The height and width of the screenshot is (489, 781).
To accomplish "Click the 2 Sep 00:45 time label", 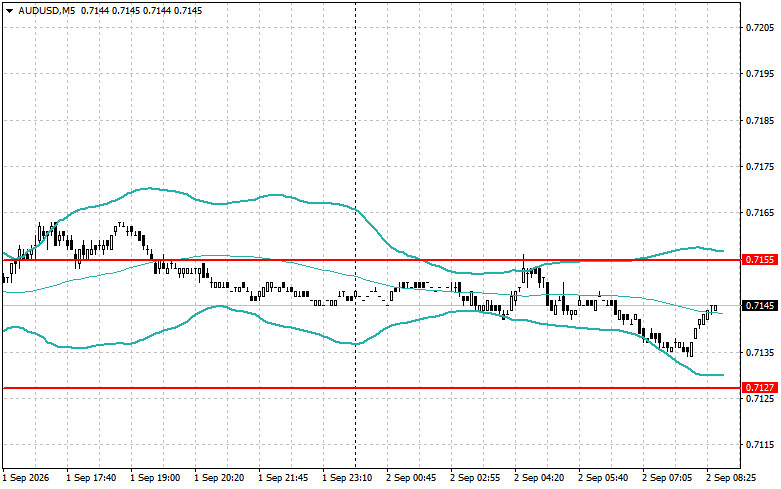I will pyautogui.click(x=411, y=478).
